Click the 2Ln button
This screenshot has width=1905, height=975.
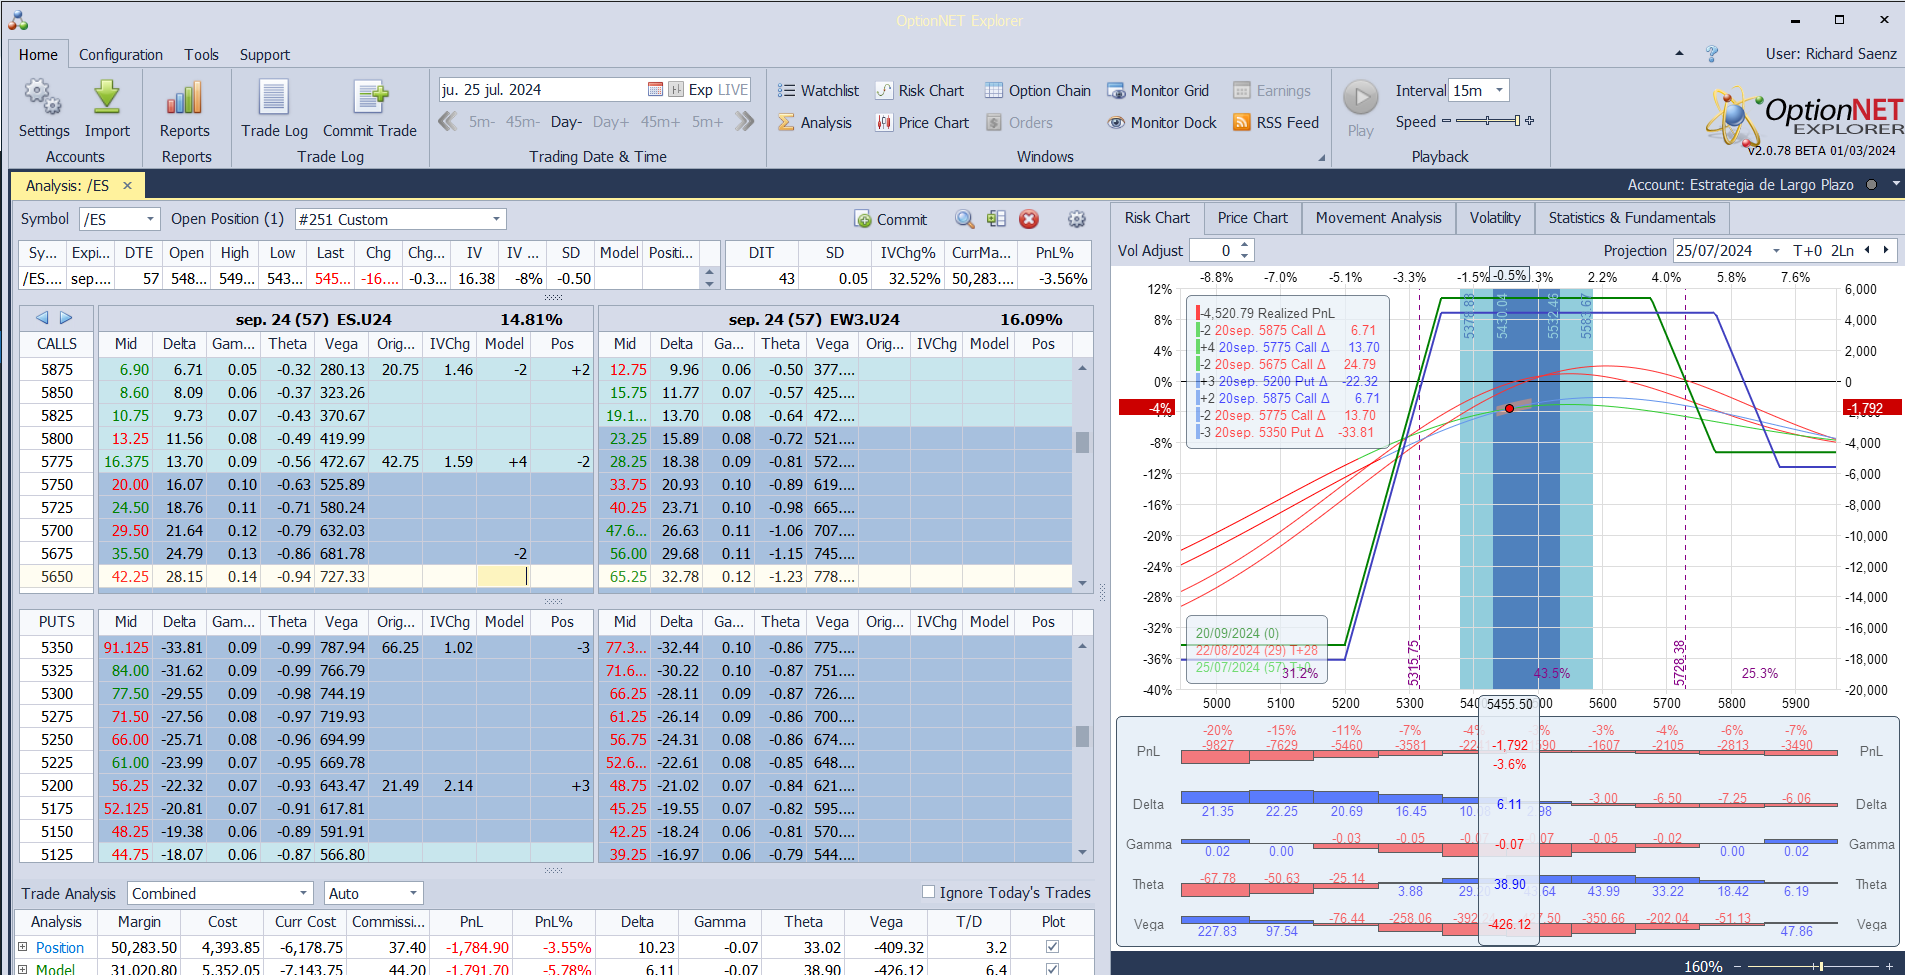click(1843, 251)
